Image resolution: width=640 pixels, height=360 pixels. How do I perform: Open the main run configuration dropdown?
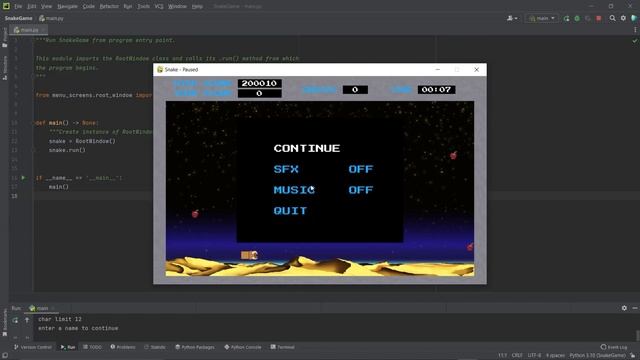[542, 18]
